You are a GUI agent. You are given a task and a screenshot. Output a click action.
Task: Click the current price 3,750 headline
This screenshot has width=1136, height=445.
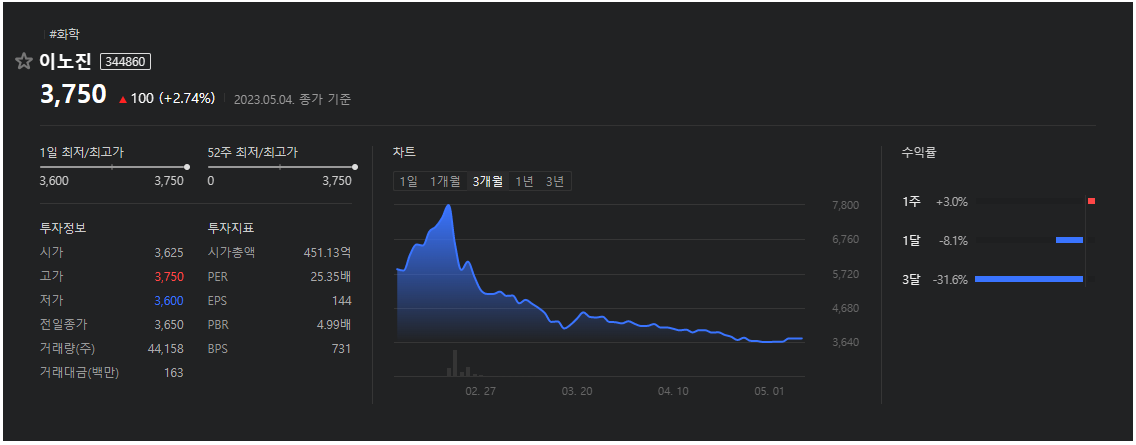(x=73, y=95)
